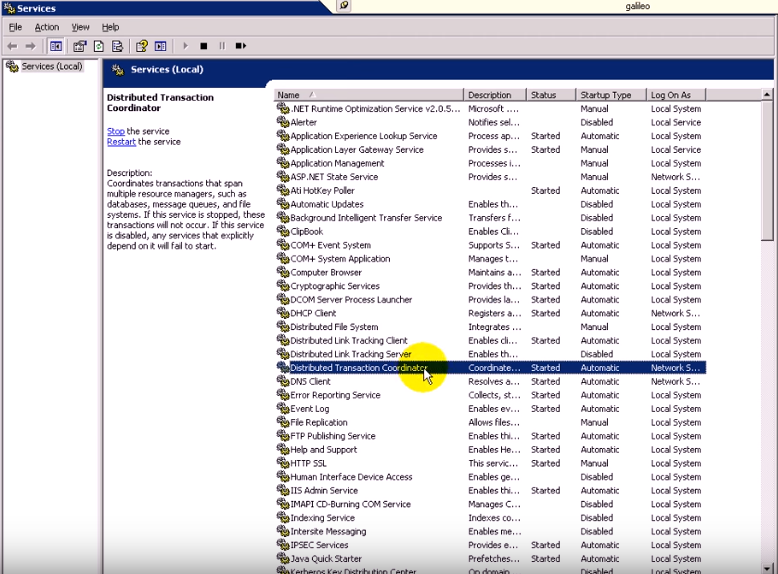This screenshot has width=778, height=574.
Task: Select the IIS Admin Service row
Action: pyautogui.click(x=324, y=490)
